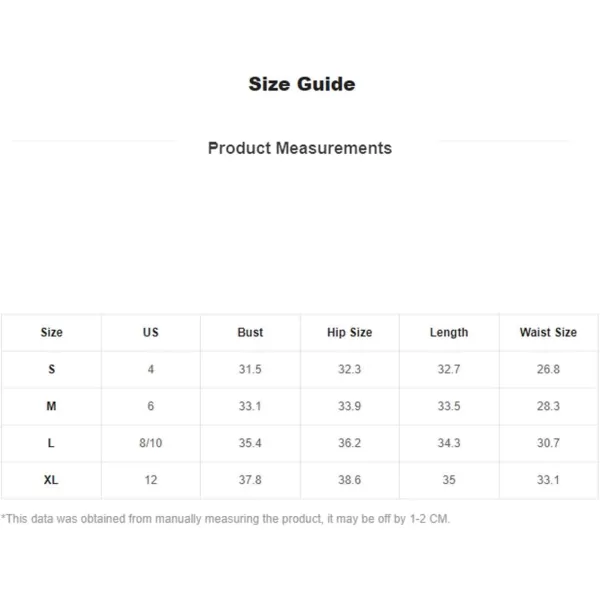Select the US column header

coord(151,332)
